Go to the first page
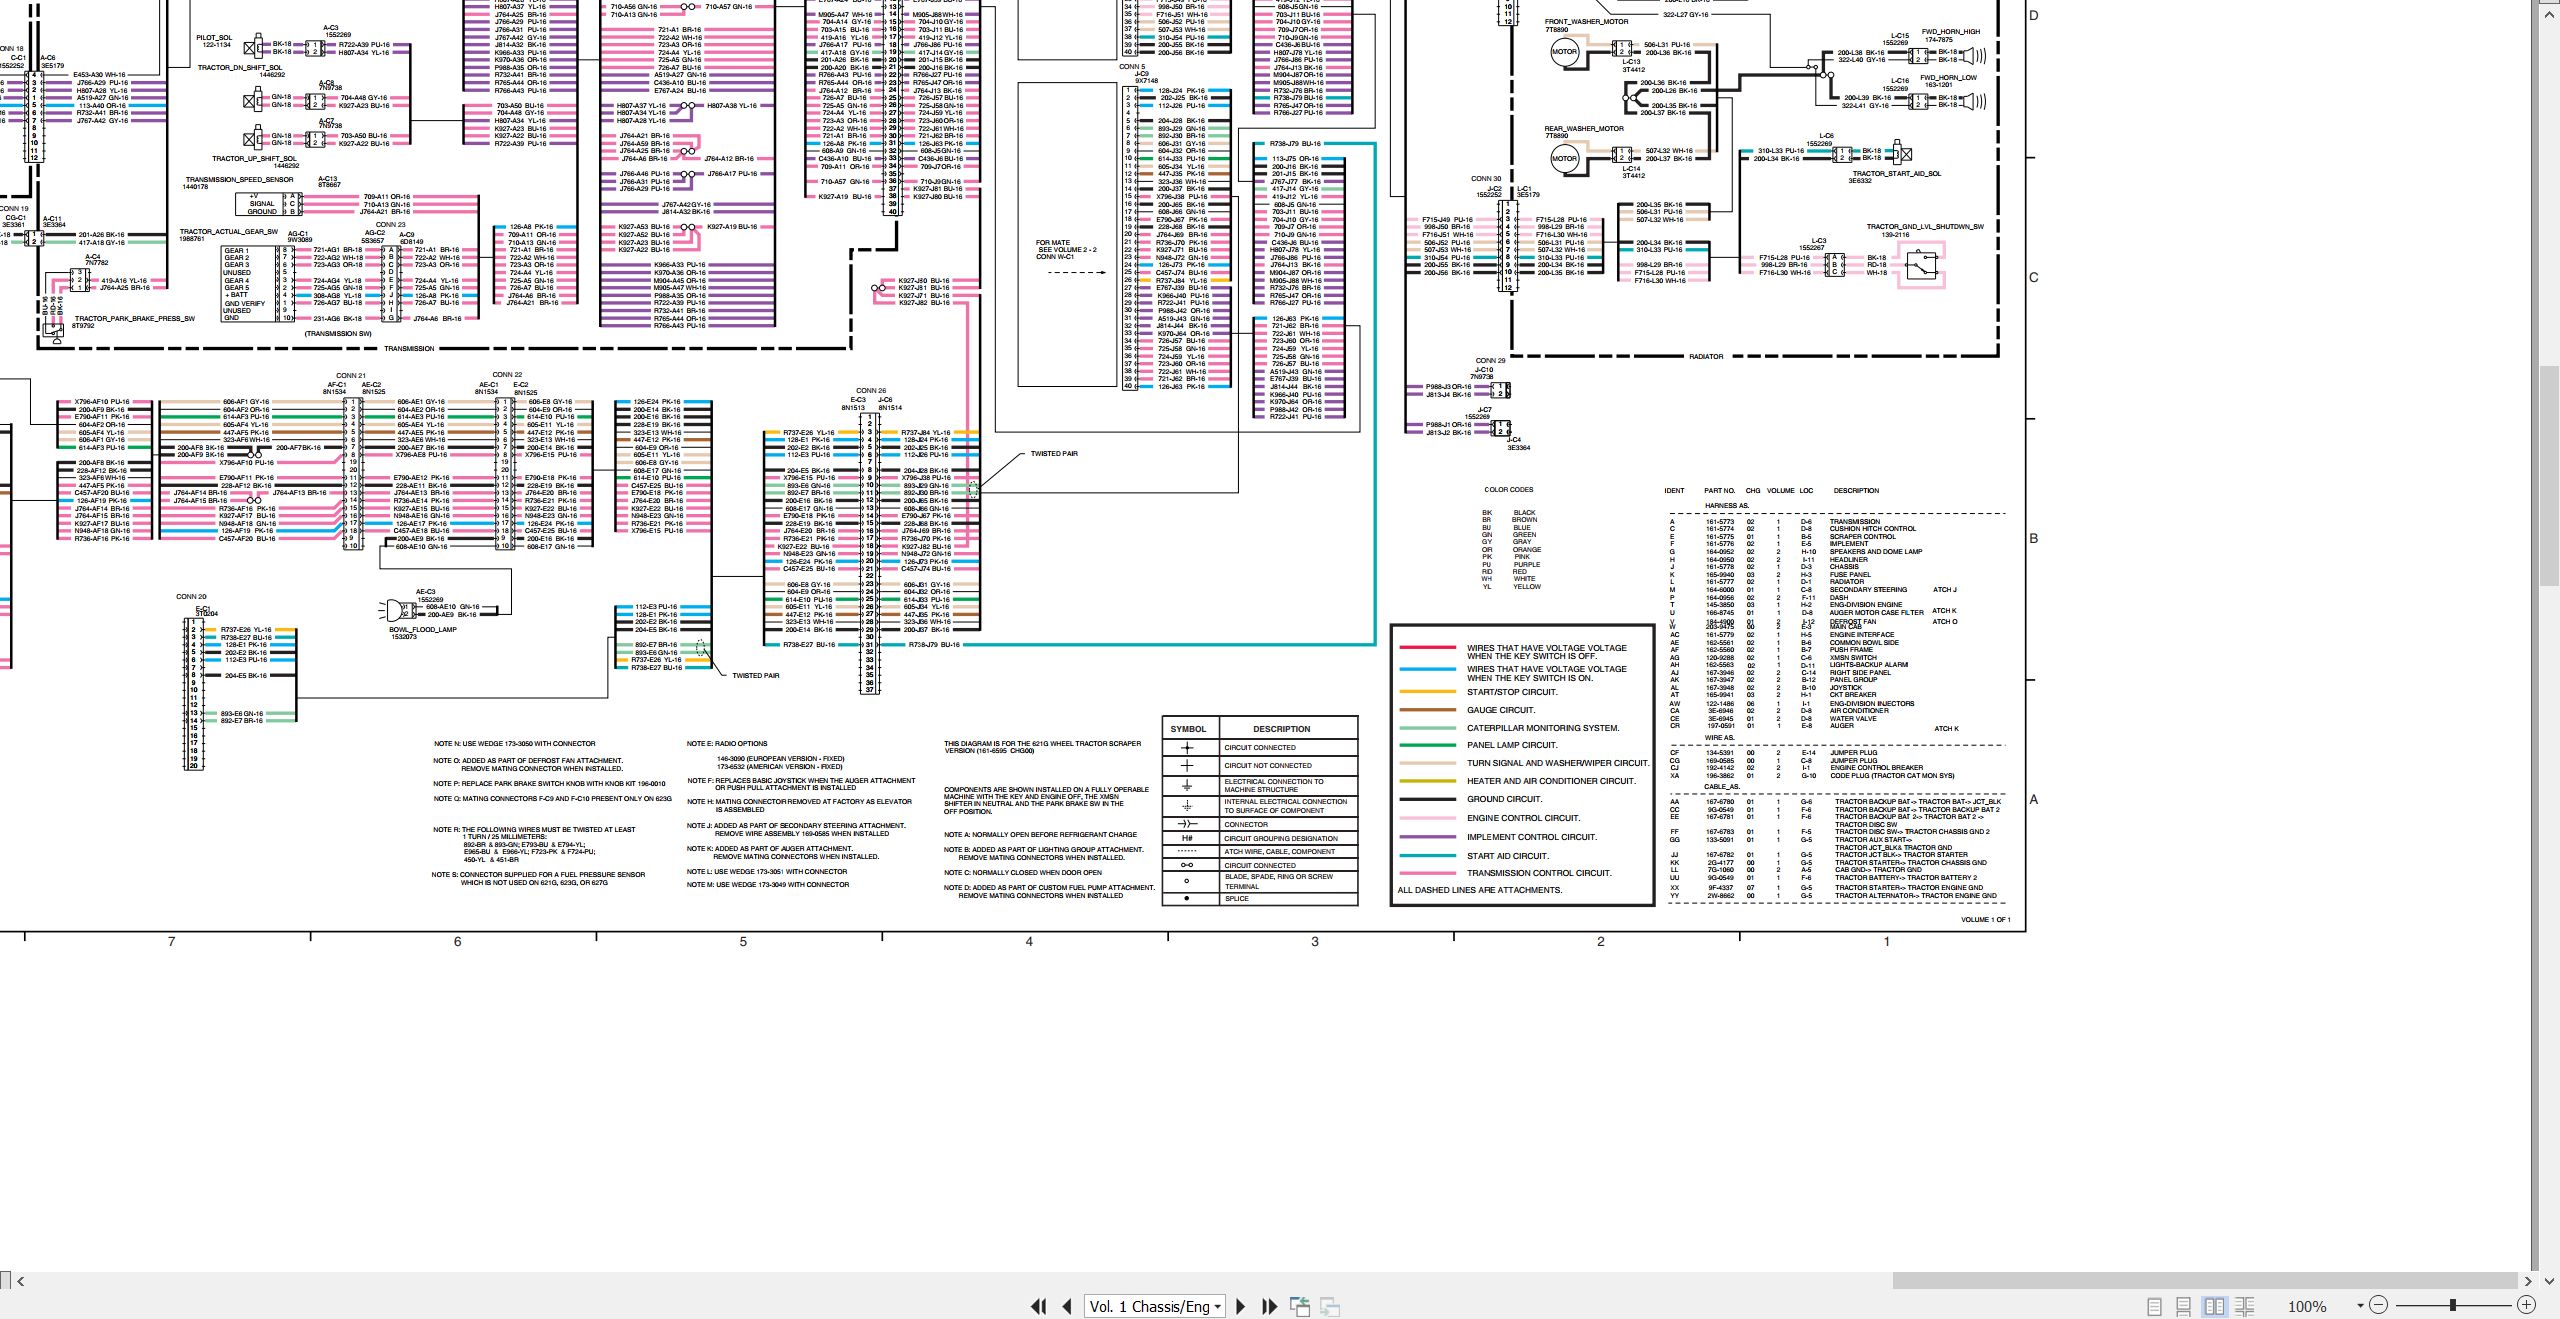This screenshot has height=1319, width=2560. pos(1039,1306)
